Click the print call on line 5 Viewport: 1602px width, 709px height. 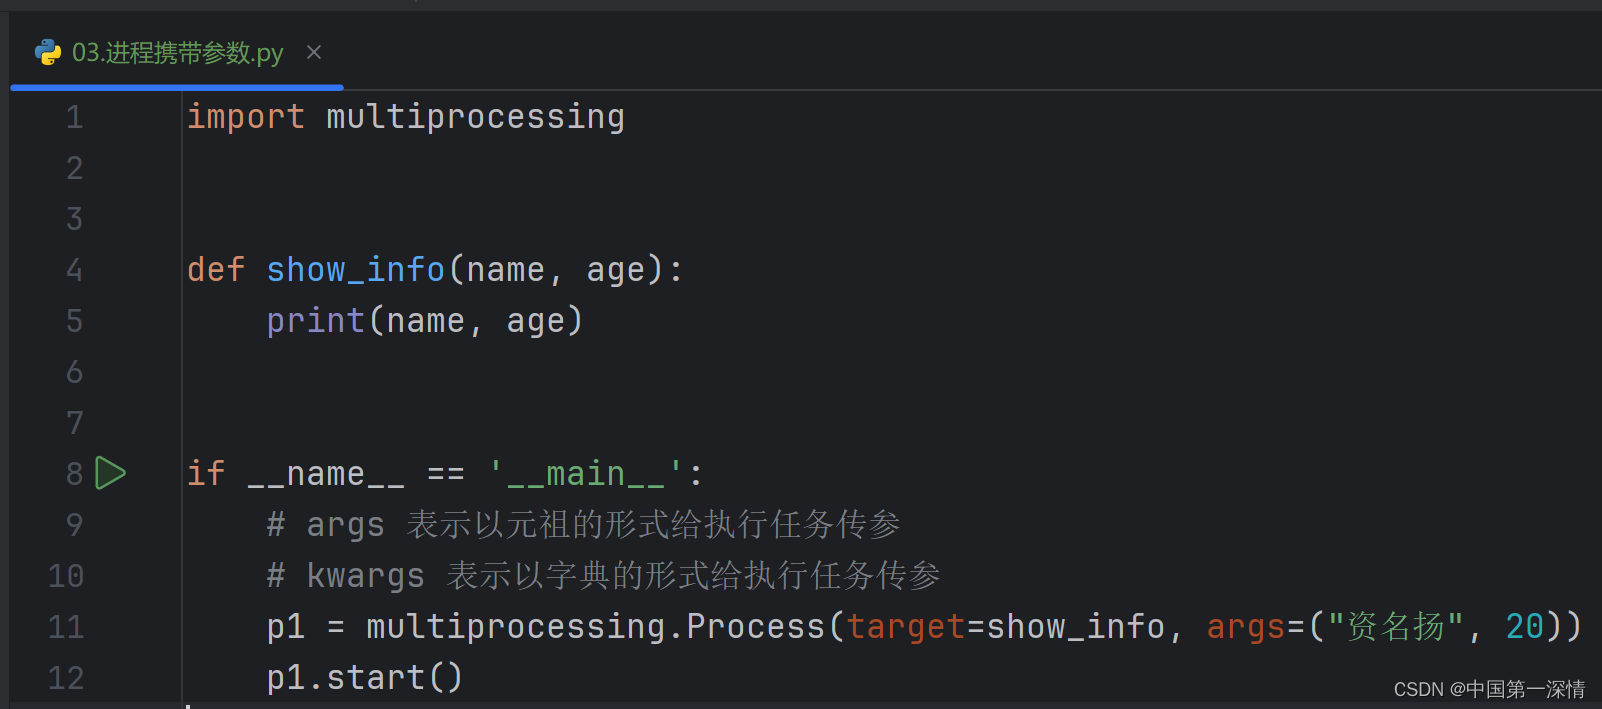click(x=314, y=320)
